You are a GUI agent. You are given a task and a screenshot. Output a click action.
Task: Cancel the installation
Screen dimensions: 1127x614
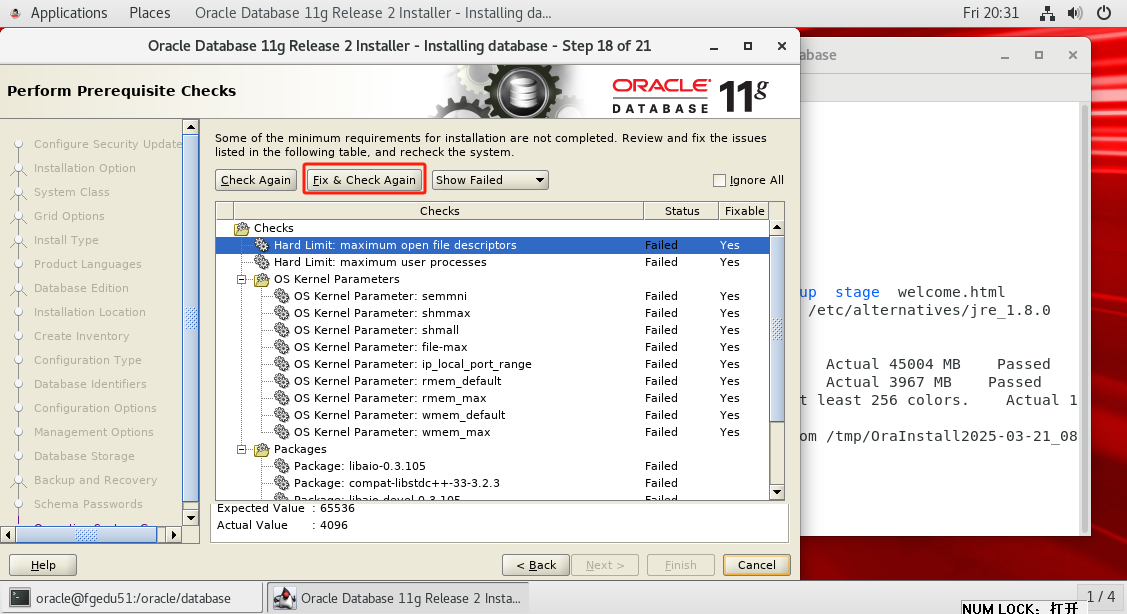click(757, 565)
